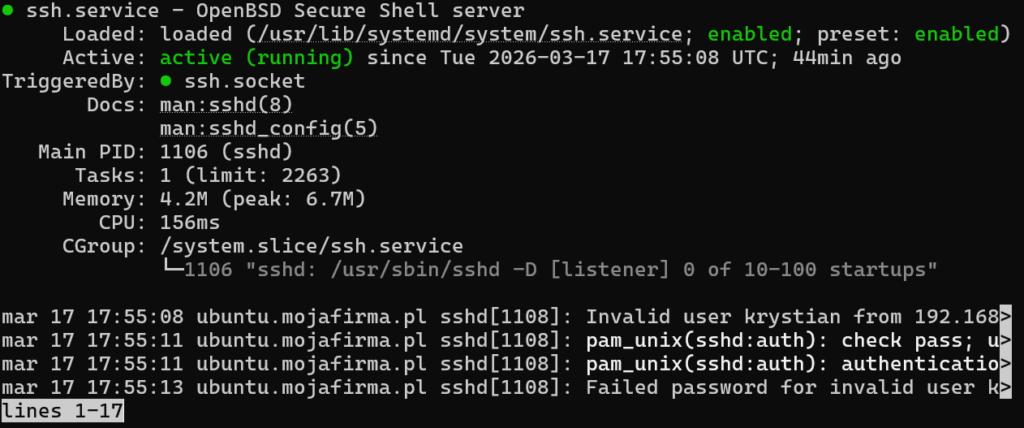
Task: Click the green status dot before ssh.service
Action: pyautogui.click(x=8, y=12)
